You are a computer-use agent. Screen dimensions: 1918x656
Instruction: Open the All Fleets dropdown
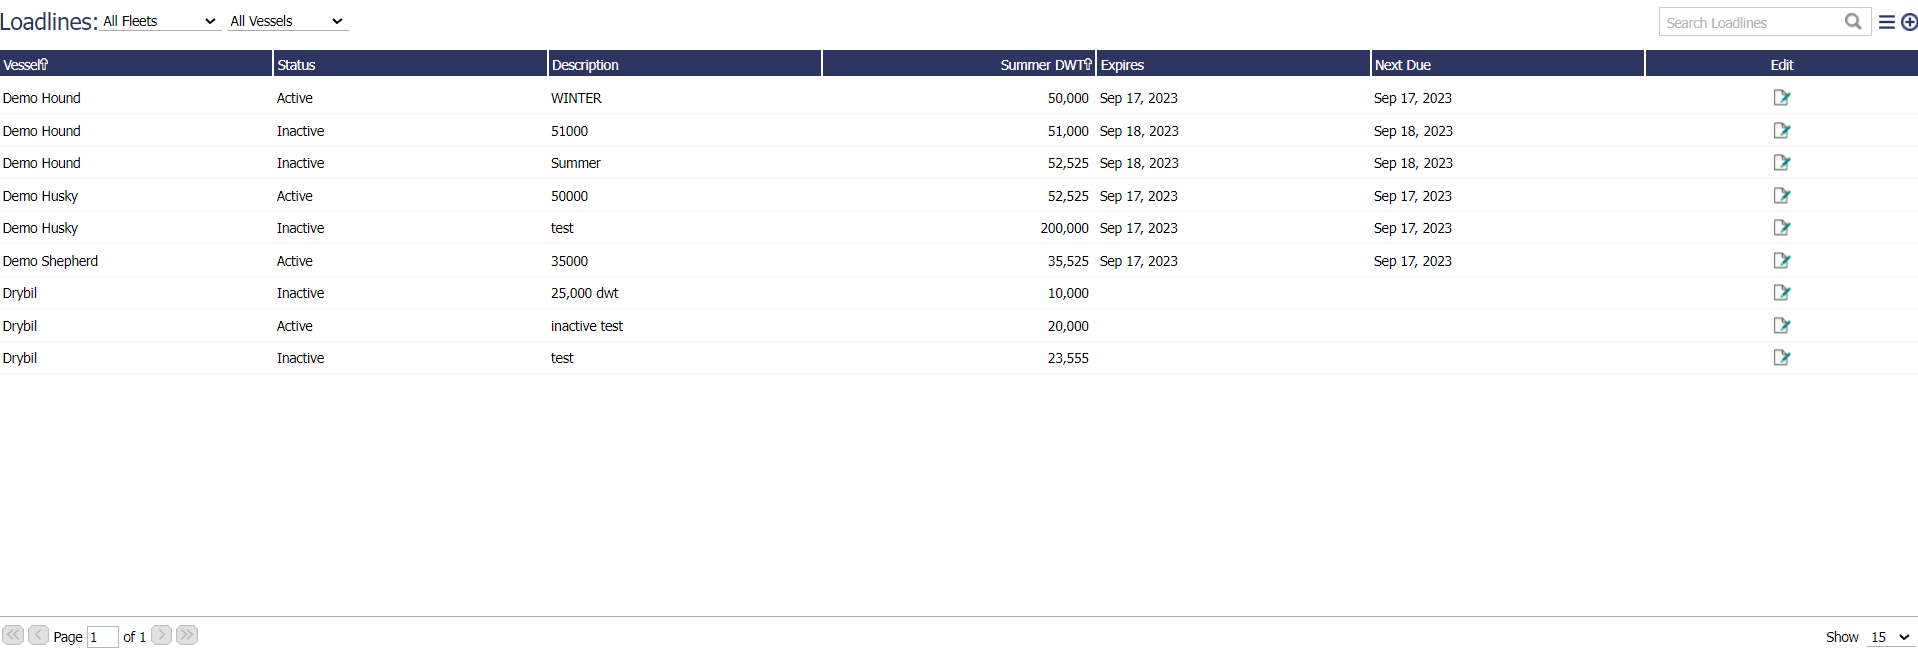[x=160, y=21]
